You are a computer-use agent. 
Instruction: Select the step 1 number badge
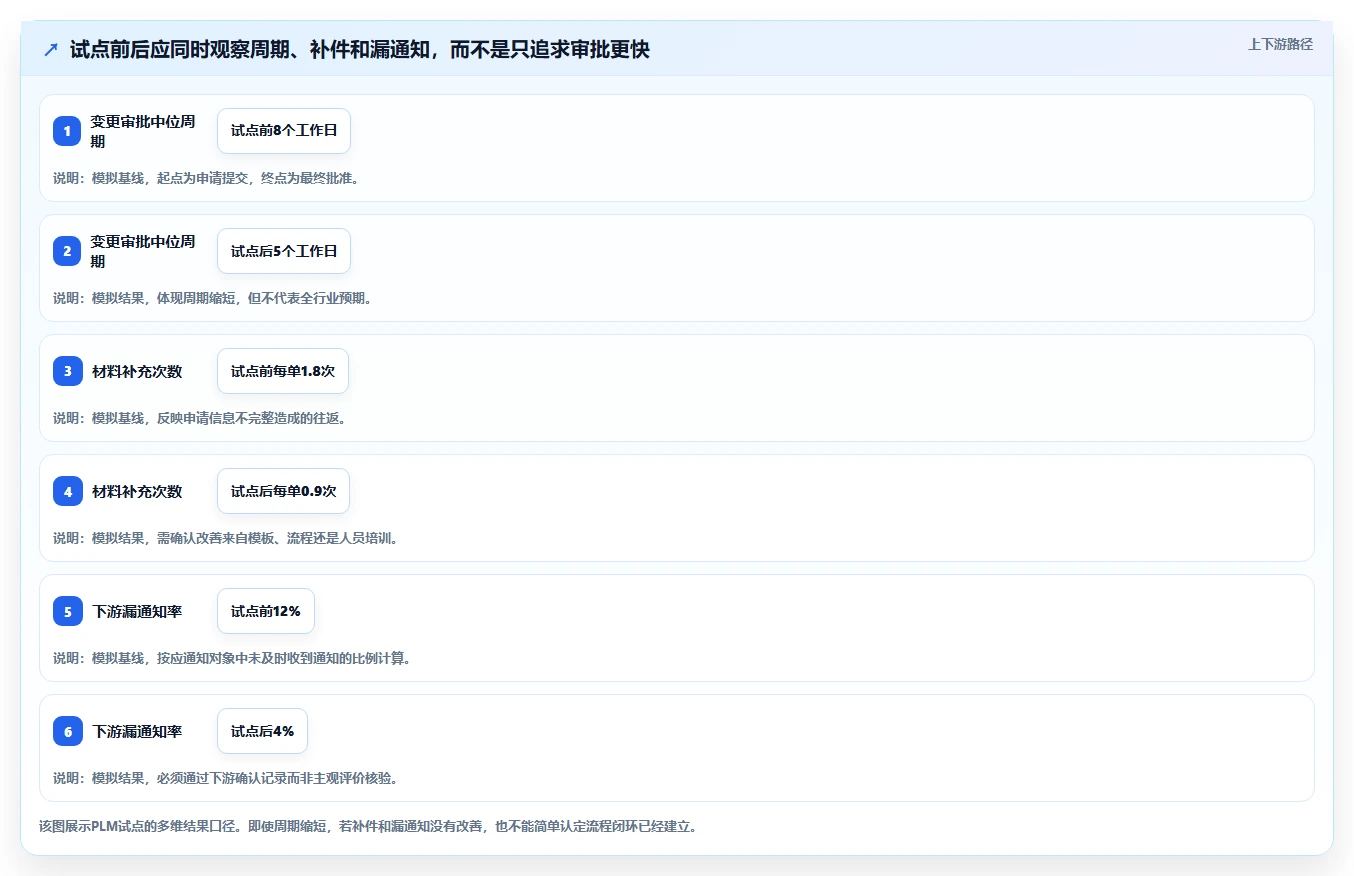(x=67, y=131)
